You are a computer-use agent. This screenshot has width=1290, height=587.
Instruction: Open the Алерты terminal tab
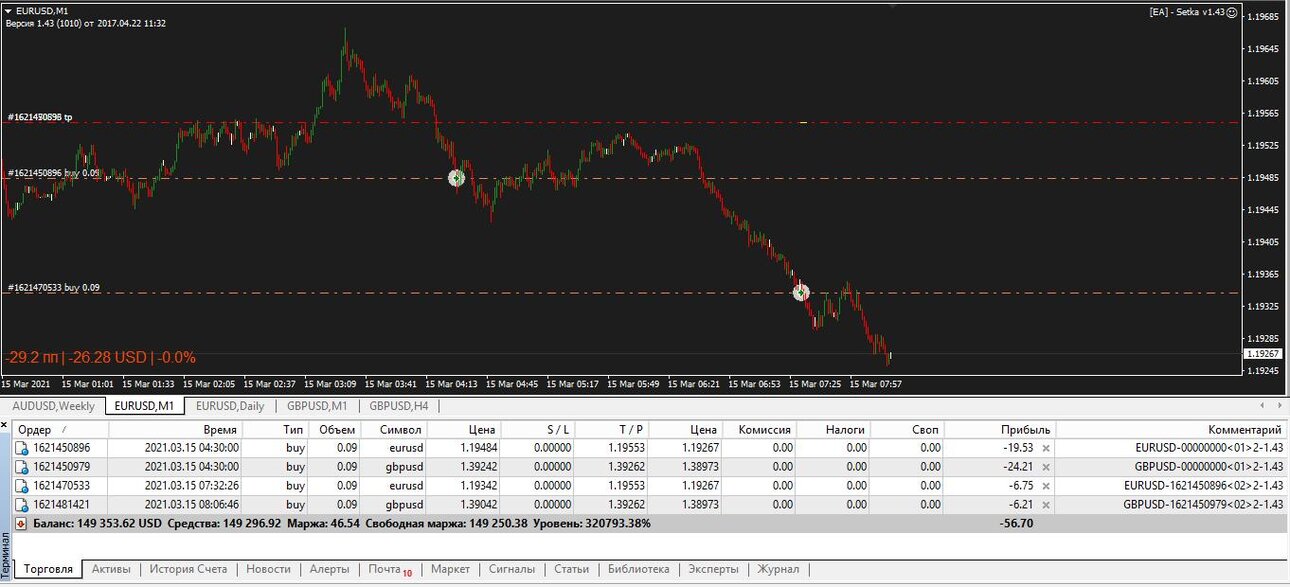[x=329, y=569]
